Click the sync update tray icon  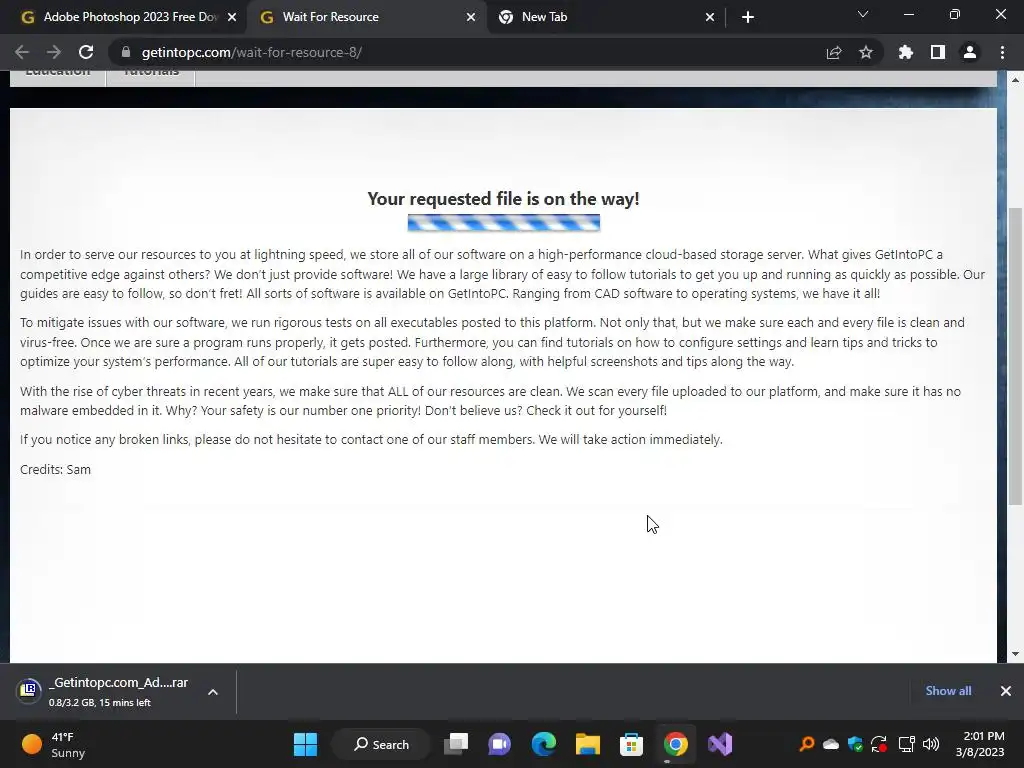coord(879,744)
